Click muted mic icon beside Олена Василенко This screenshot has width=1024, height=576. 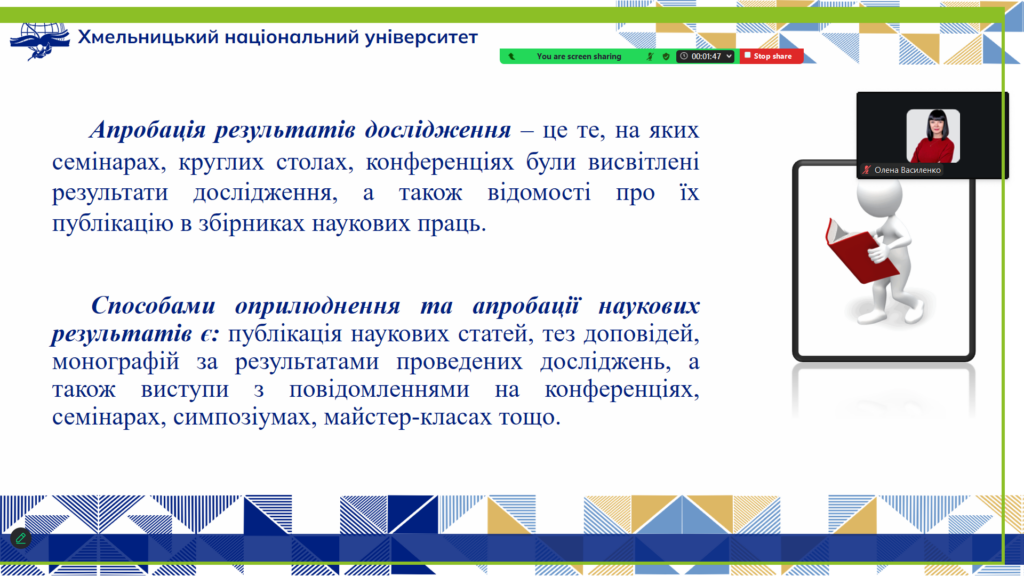pyautogui.click(x=867, y=170)
